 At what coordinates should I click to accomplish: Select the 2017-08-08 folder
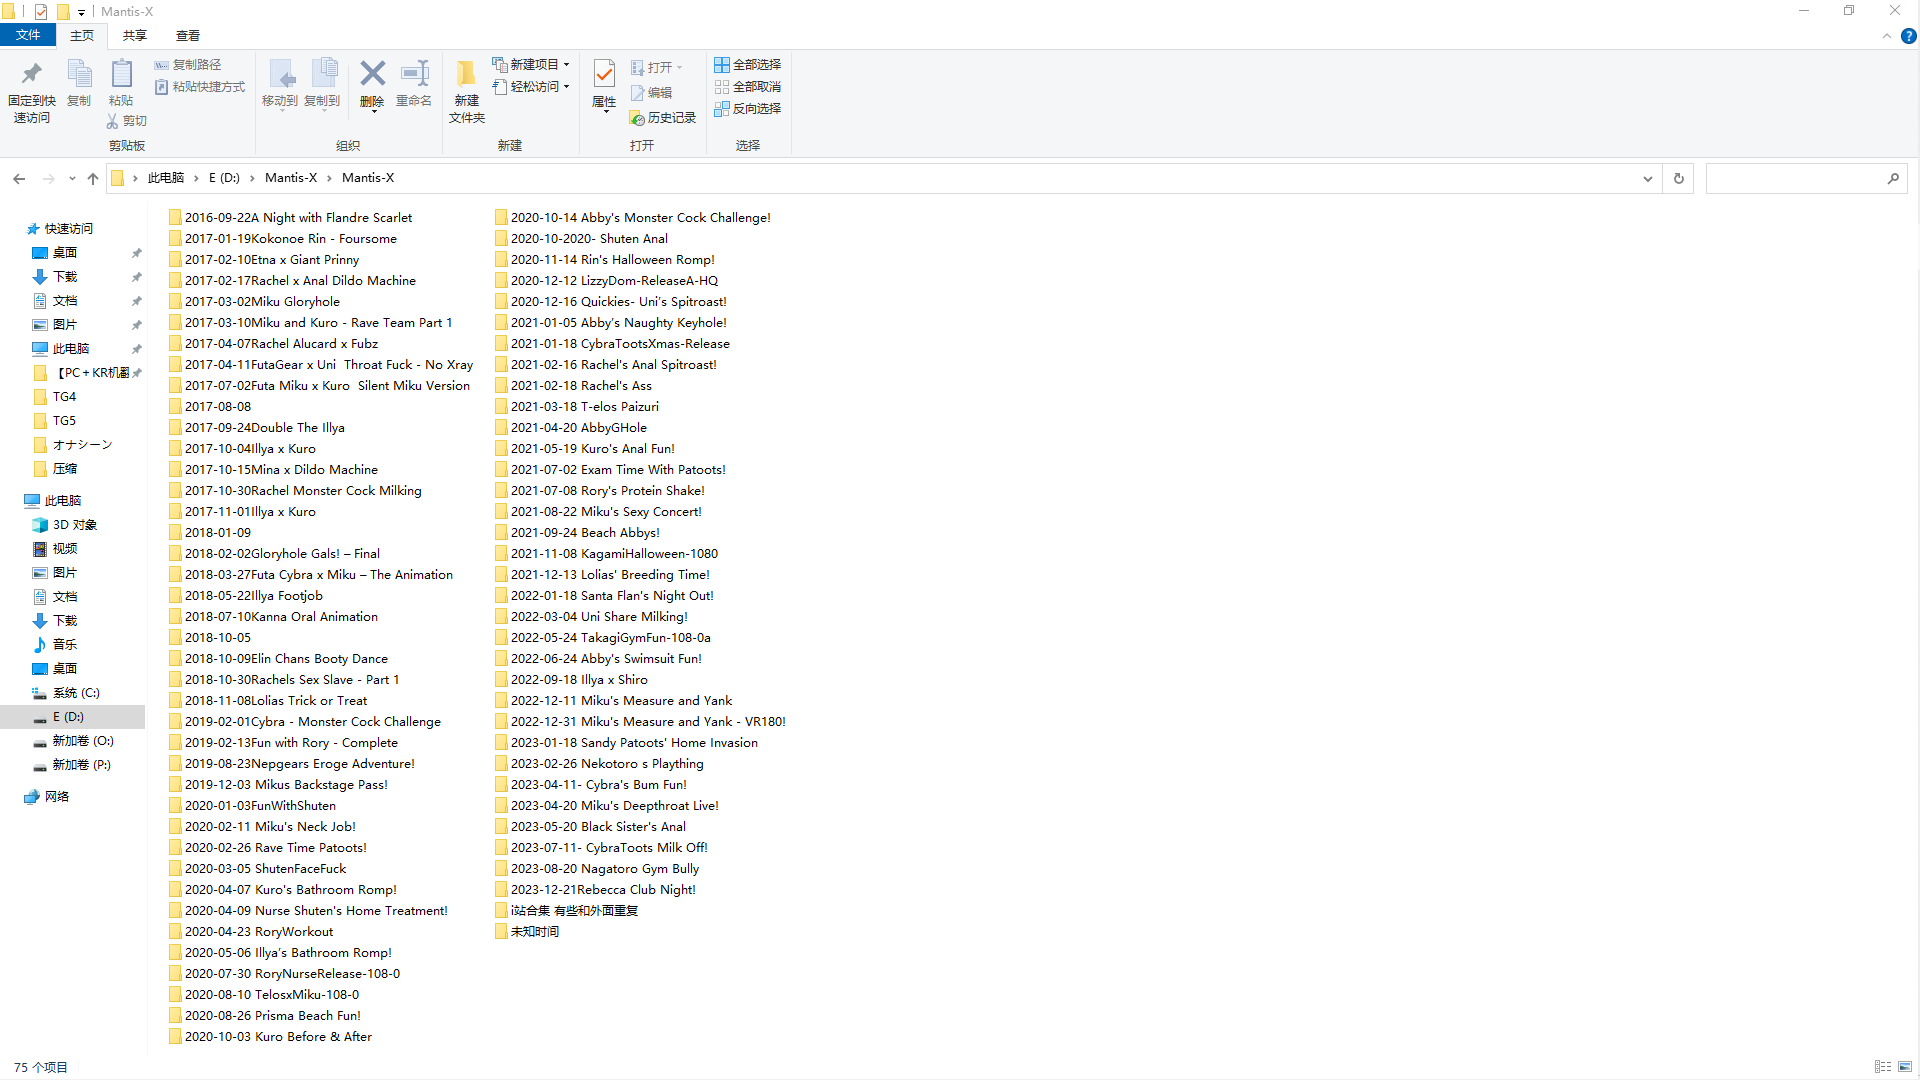pyautogui.click(x=210, y=407)
